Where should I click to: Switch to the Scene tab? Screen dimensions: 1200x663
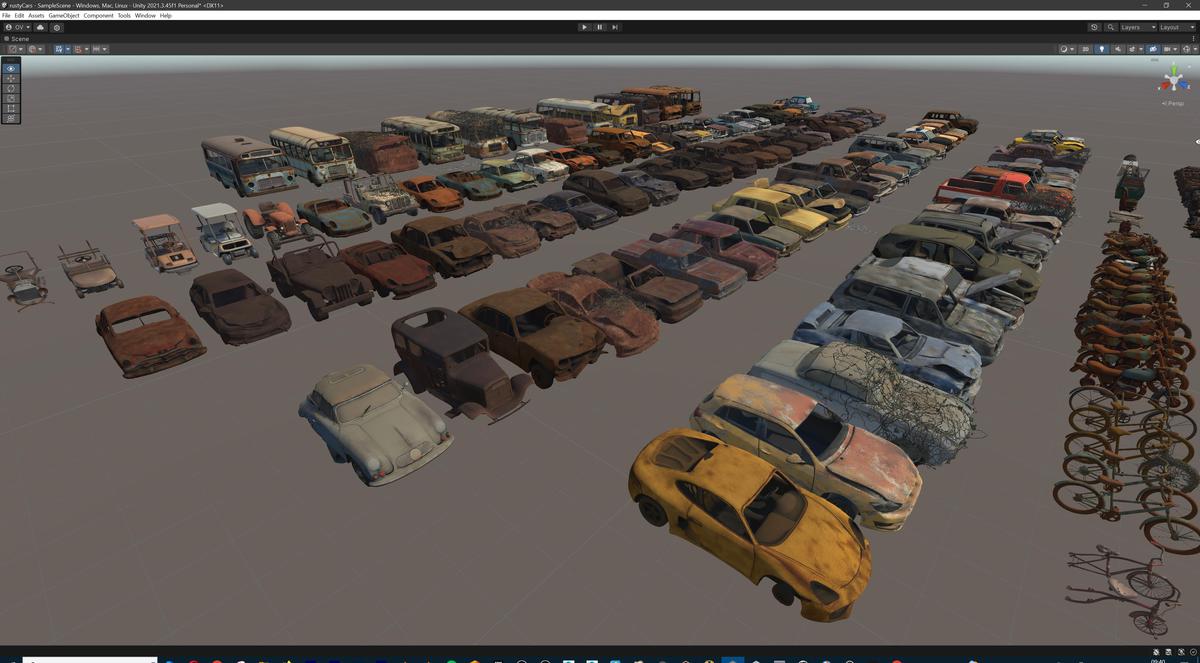[18, 38]
